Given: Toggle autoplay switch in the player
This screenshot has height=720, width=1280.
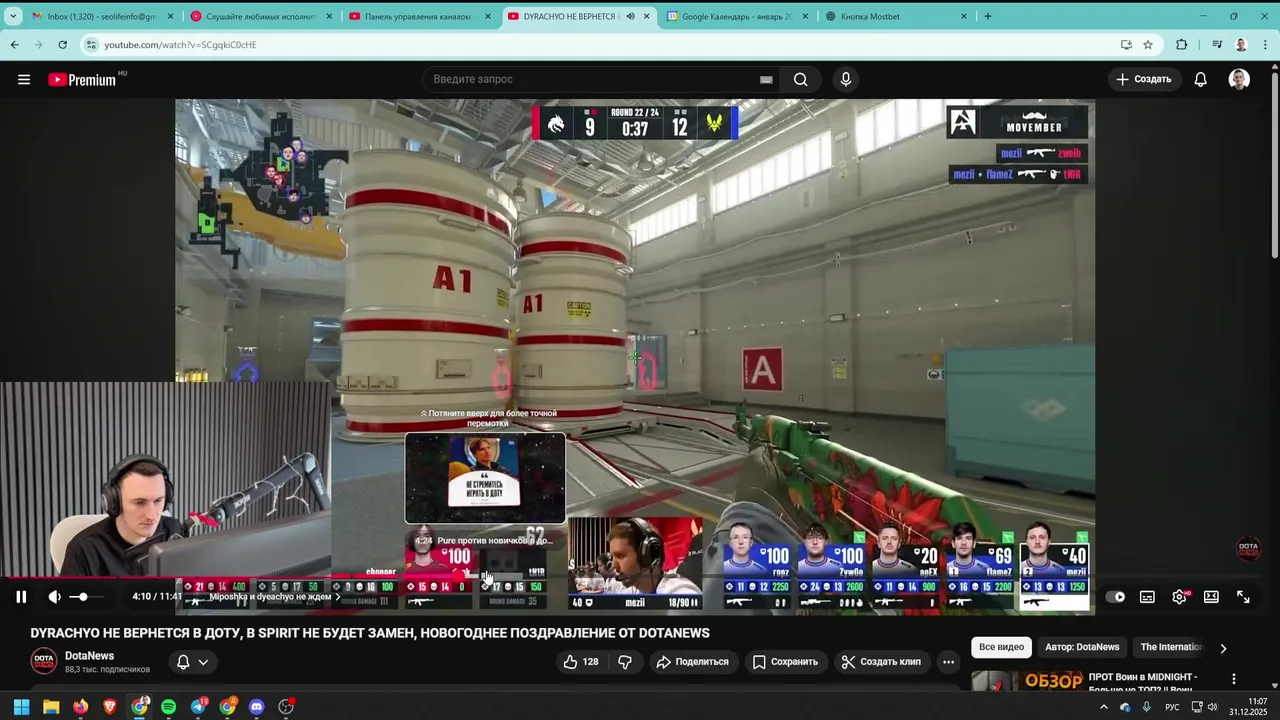Looking at the screenshot, I should pos(1116,597).
